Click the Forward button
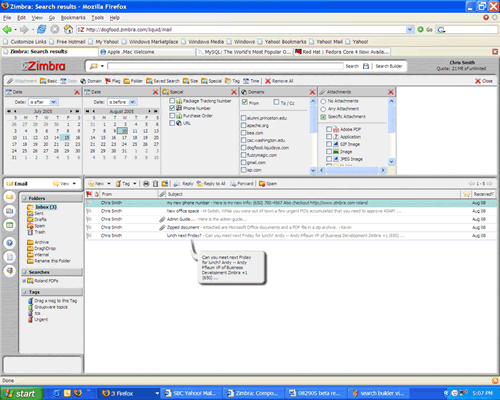The image size is (500, 400). [242, 184]
